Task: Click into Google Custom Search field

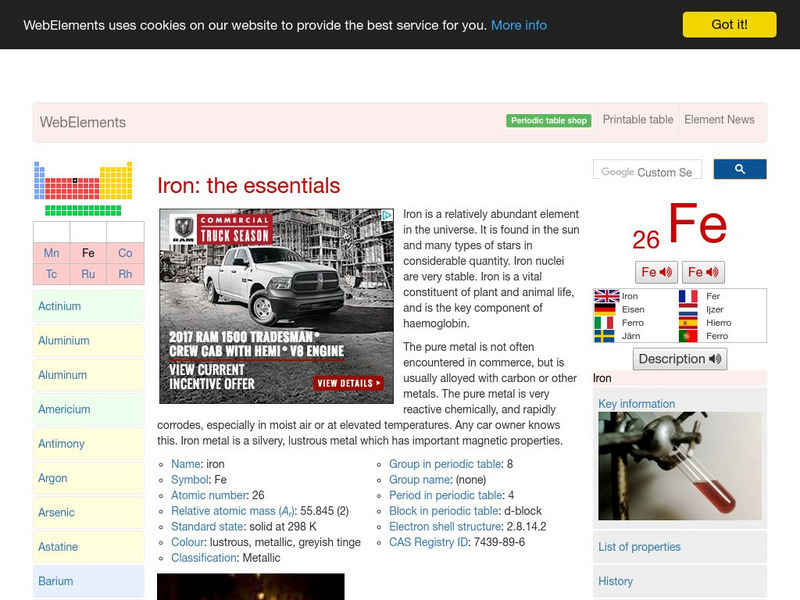Action: click(647, 170)
